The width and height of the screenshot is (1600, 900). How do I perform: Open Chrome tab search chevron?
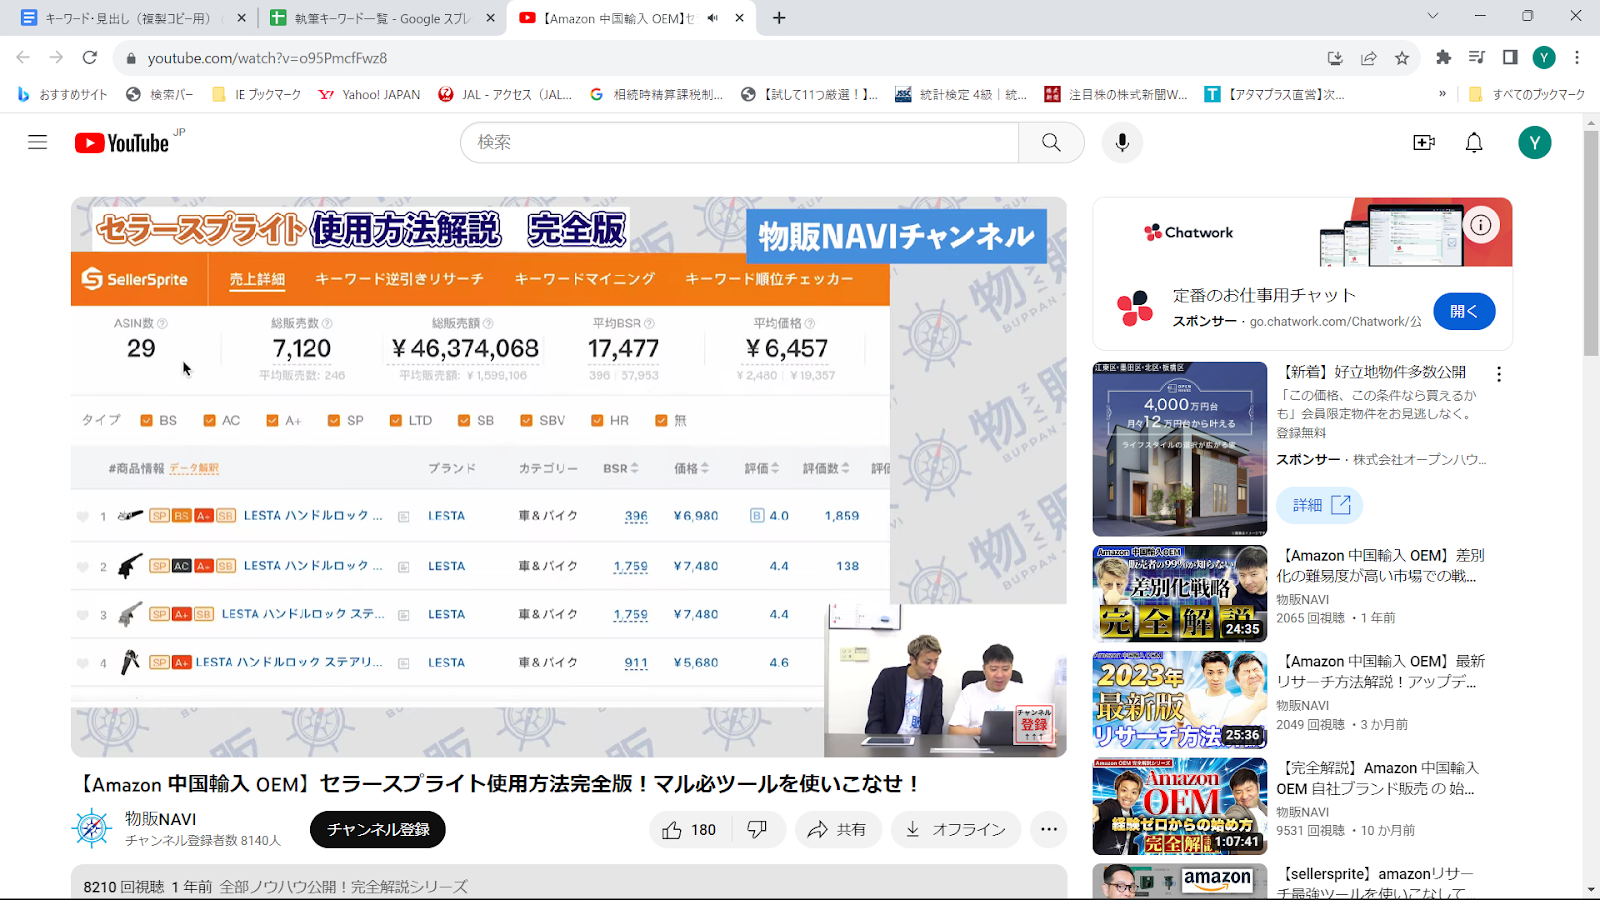pos(1432,16)
